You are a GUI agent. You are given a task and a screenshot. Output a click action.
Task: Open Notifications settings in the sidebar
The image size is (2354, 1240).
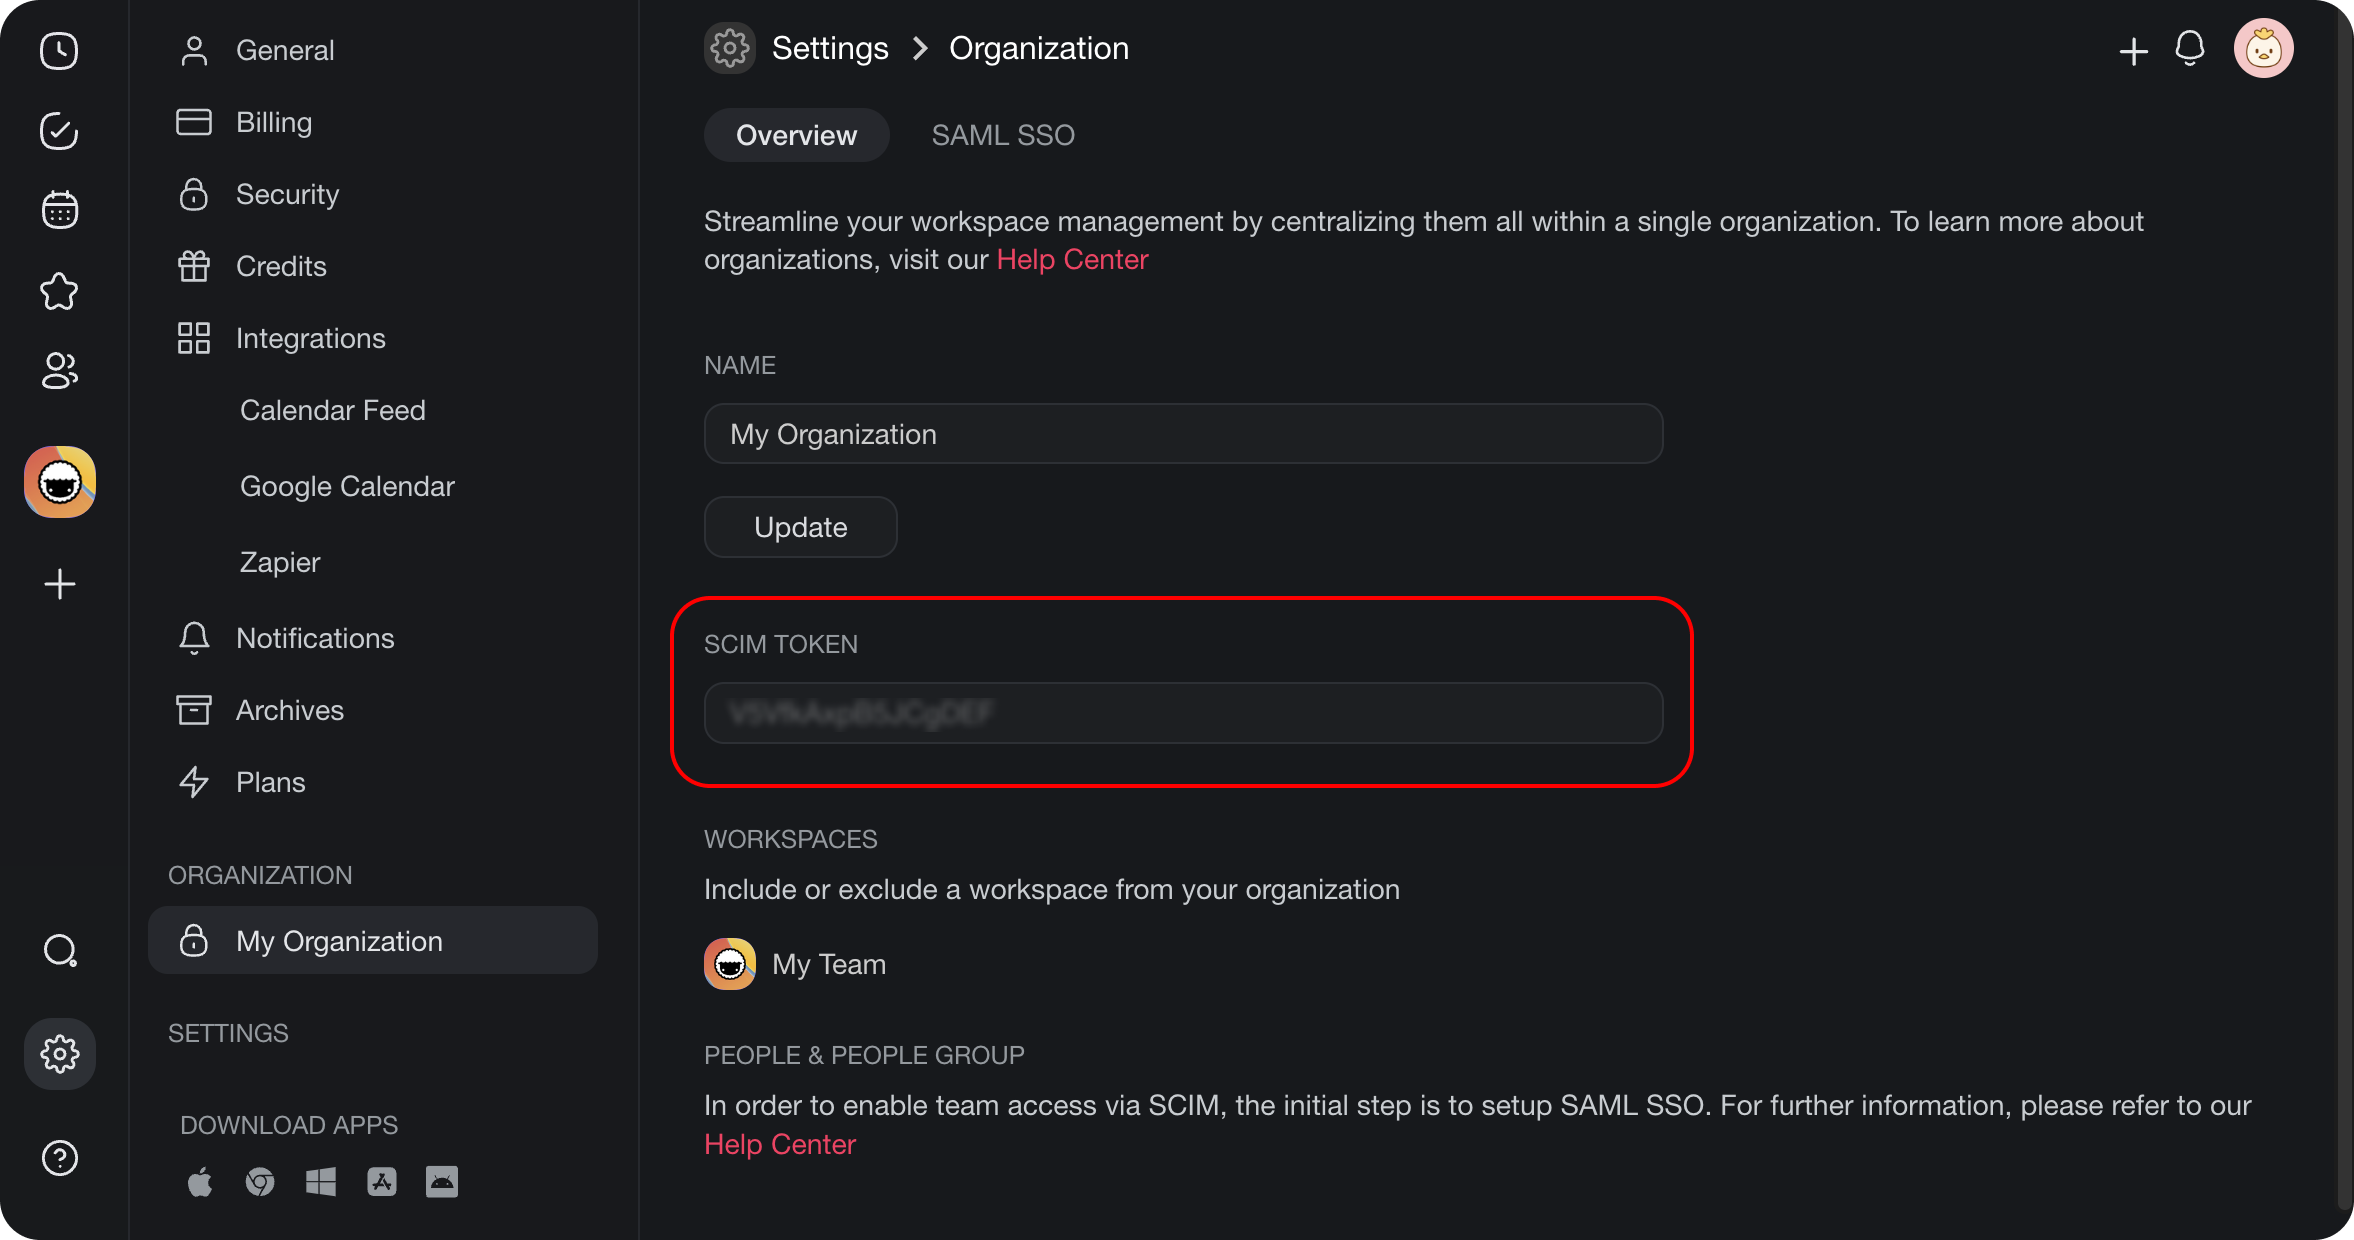coord(314,638)
